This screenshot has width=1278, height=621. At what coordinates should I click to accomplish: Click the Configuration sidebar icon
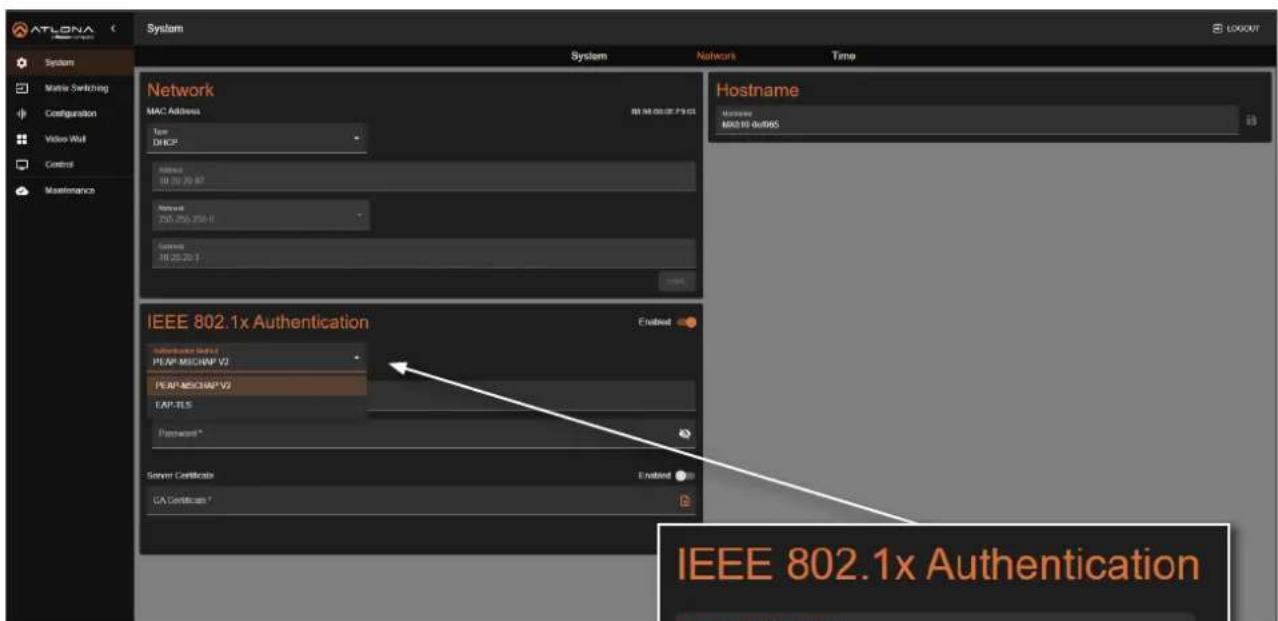[21, 114]
